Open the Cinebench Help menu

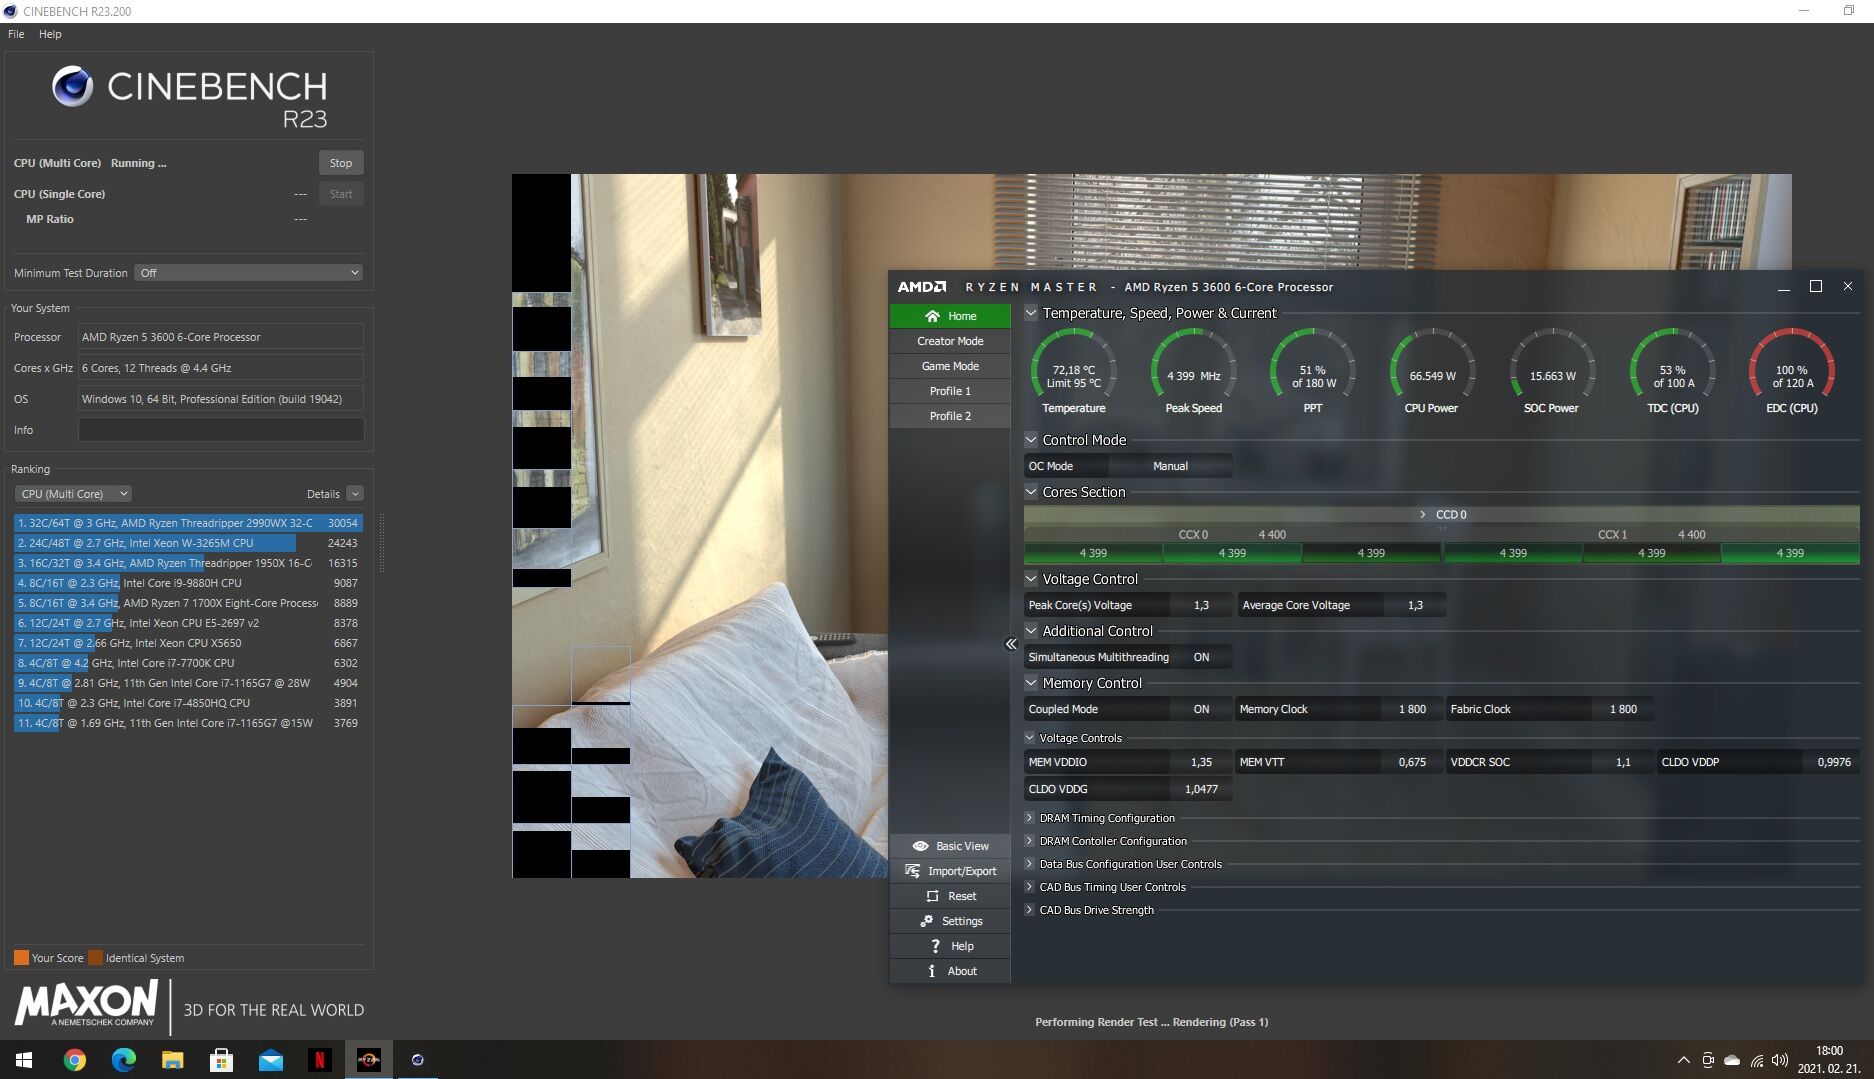(x=50, y=34)
